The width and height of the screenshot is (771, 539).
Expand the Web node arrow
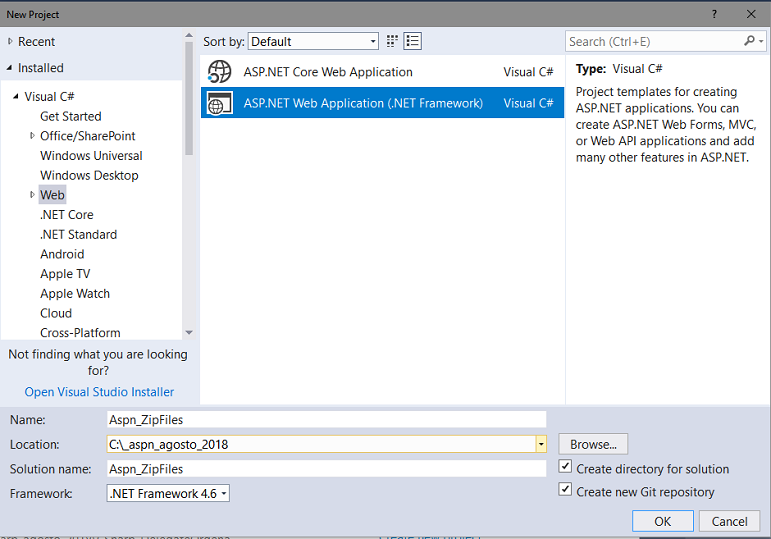click(32, 195)
